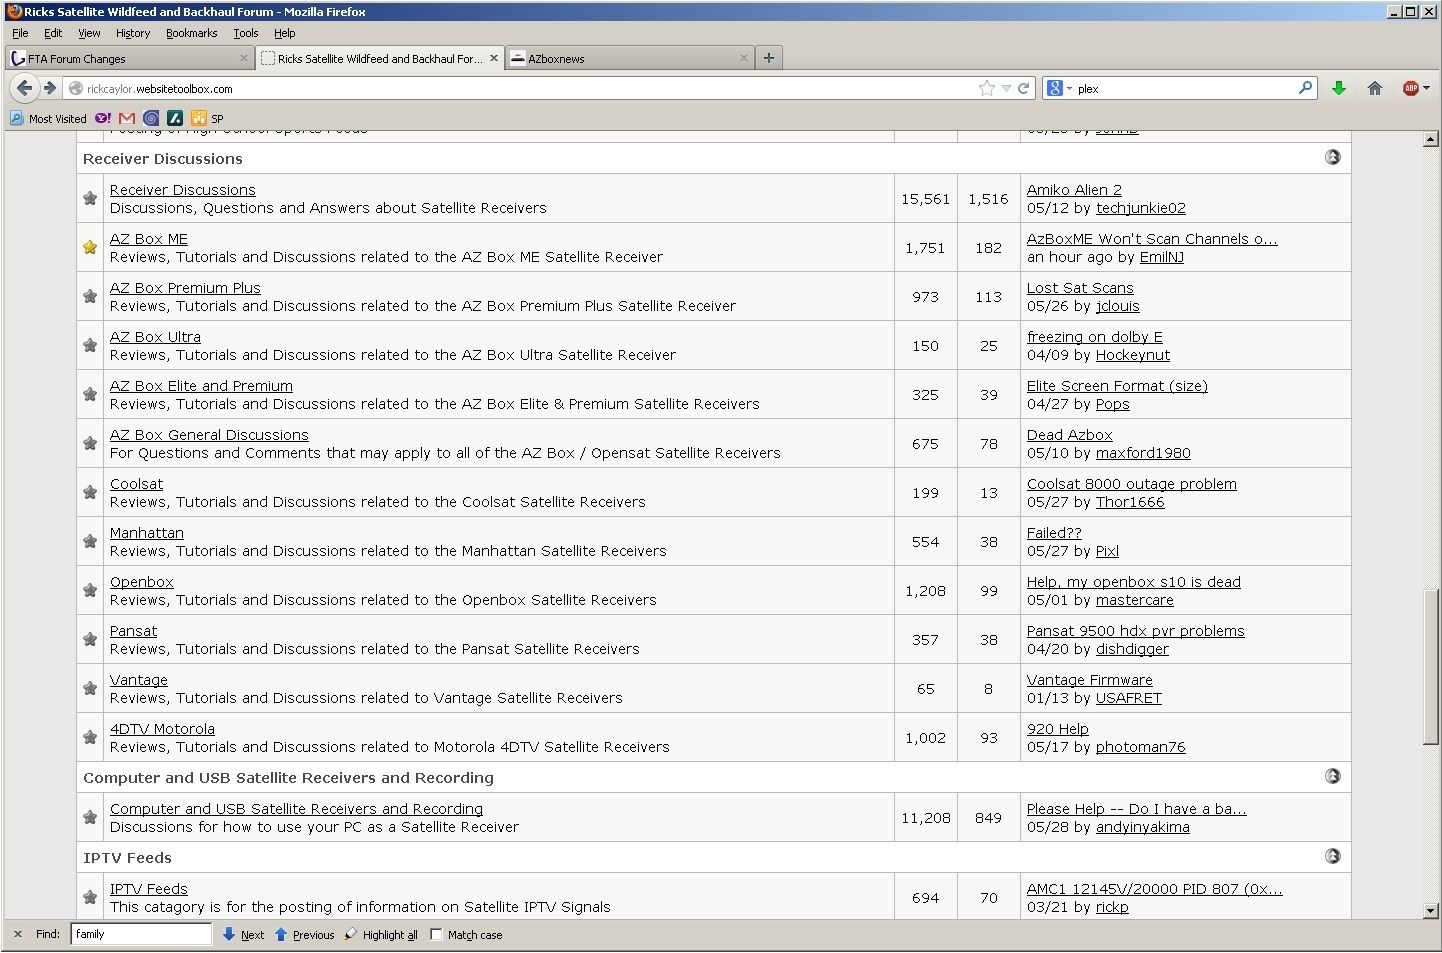This screenshot has height=953, width=1442.
Task: Collapse the IPTV Feeds category section
Action: pos(1332,856)
